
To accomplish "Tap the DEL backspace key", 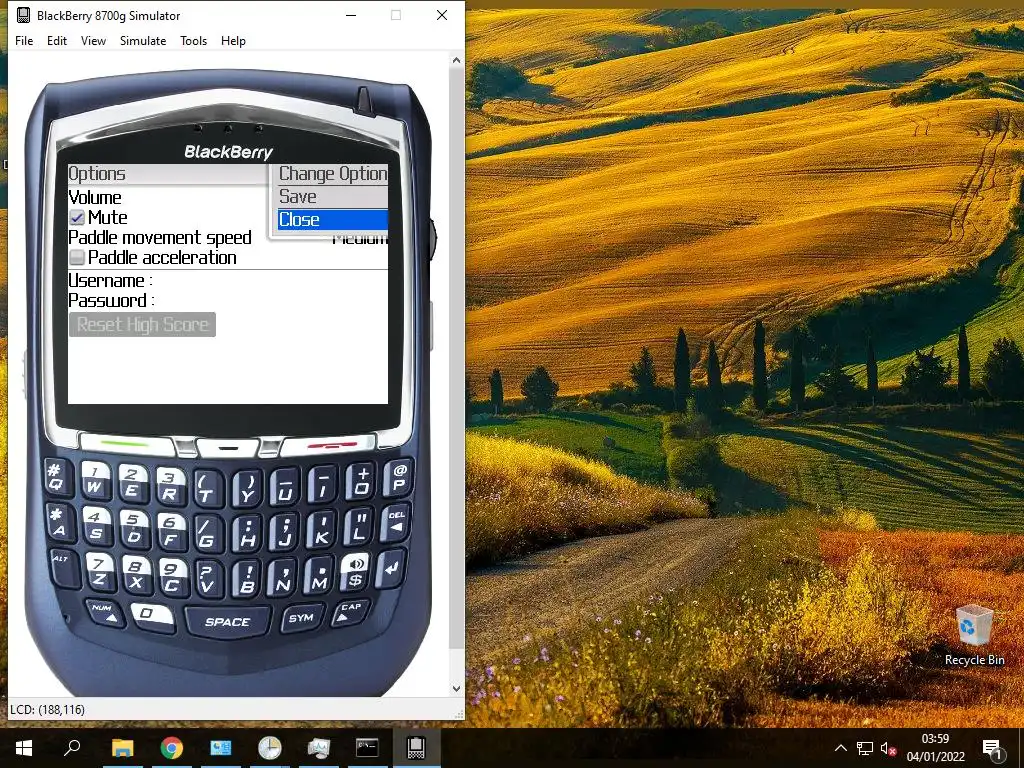I will pos(396,522).
